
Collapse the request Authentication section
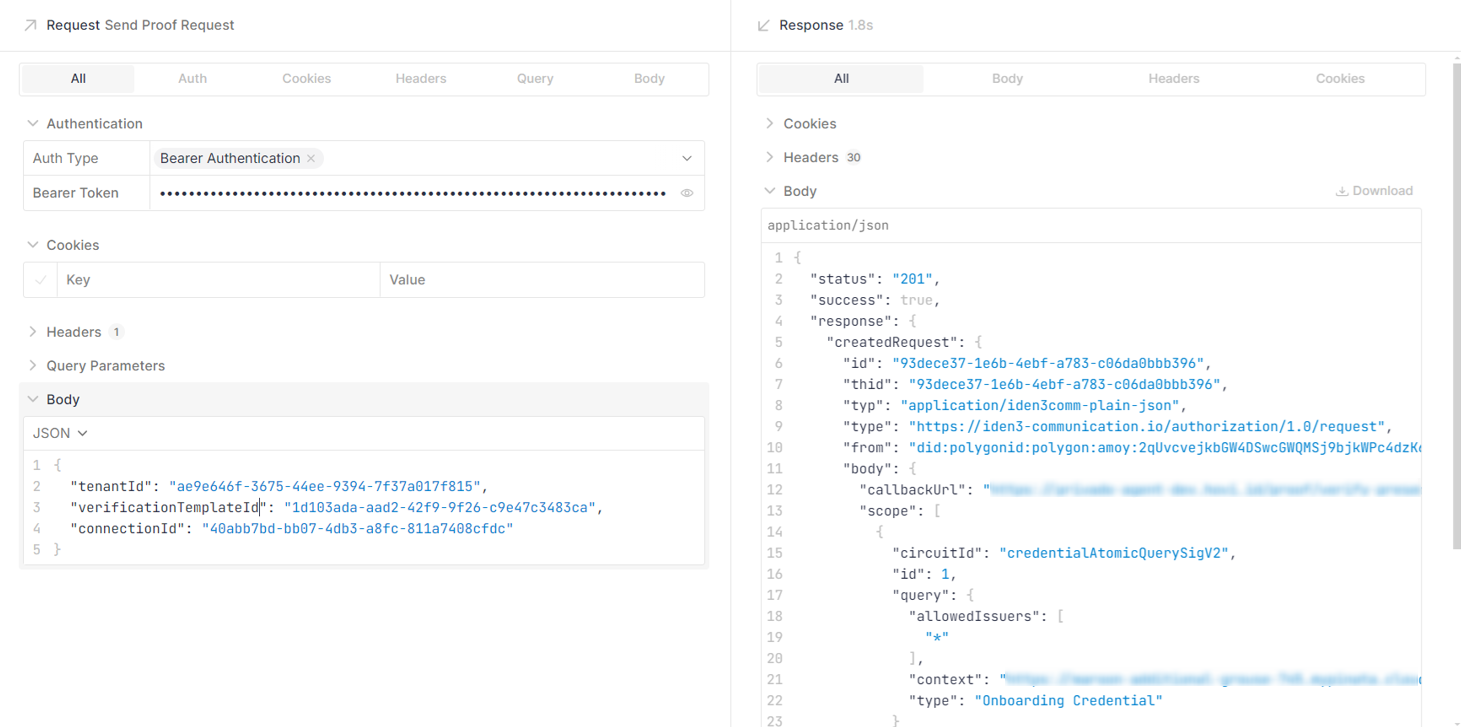(x=33, y=124)
